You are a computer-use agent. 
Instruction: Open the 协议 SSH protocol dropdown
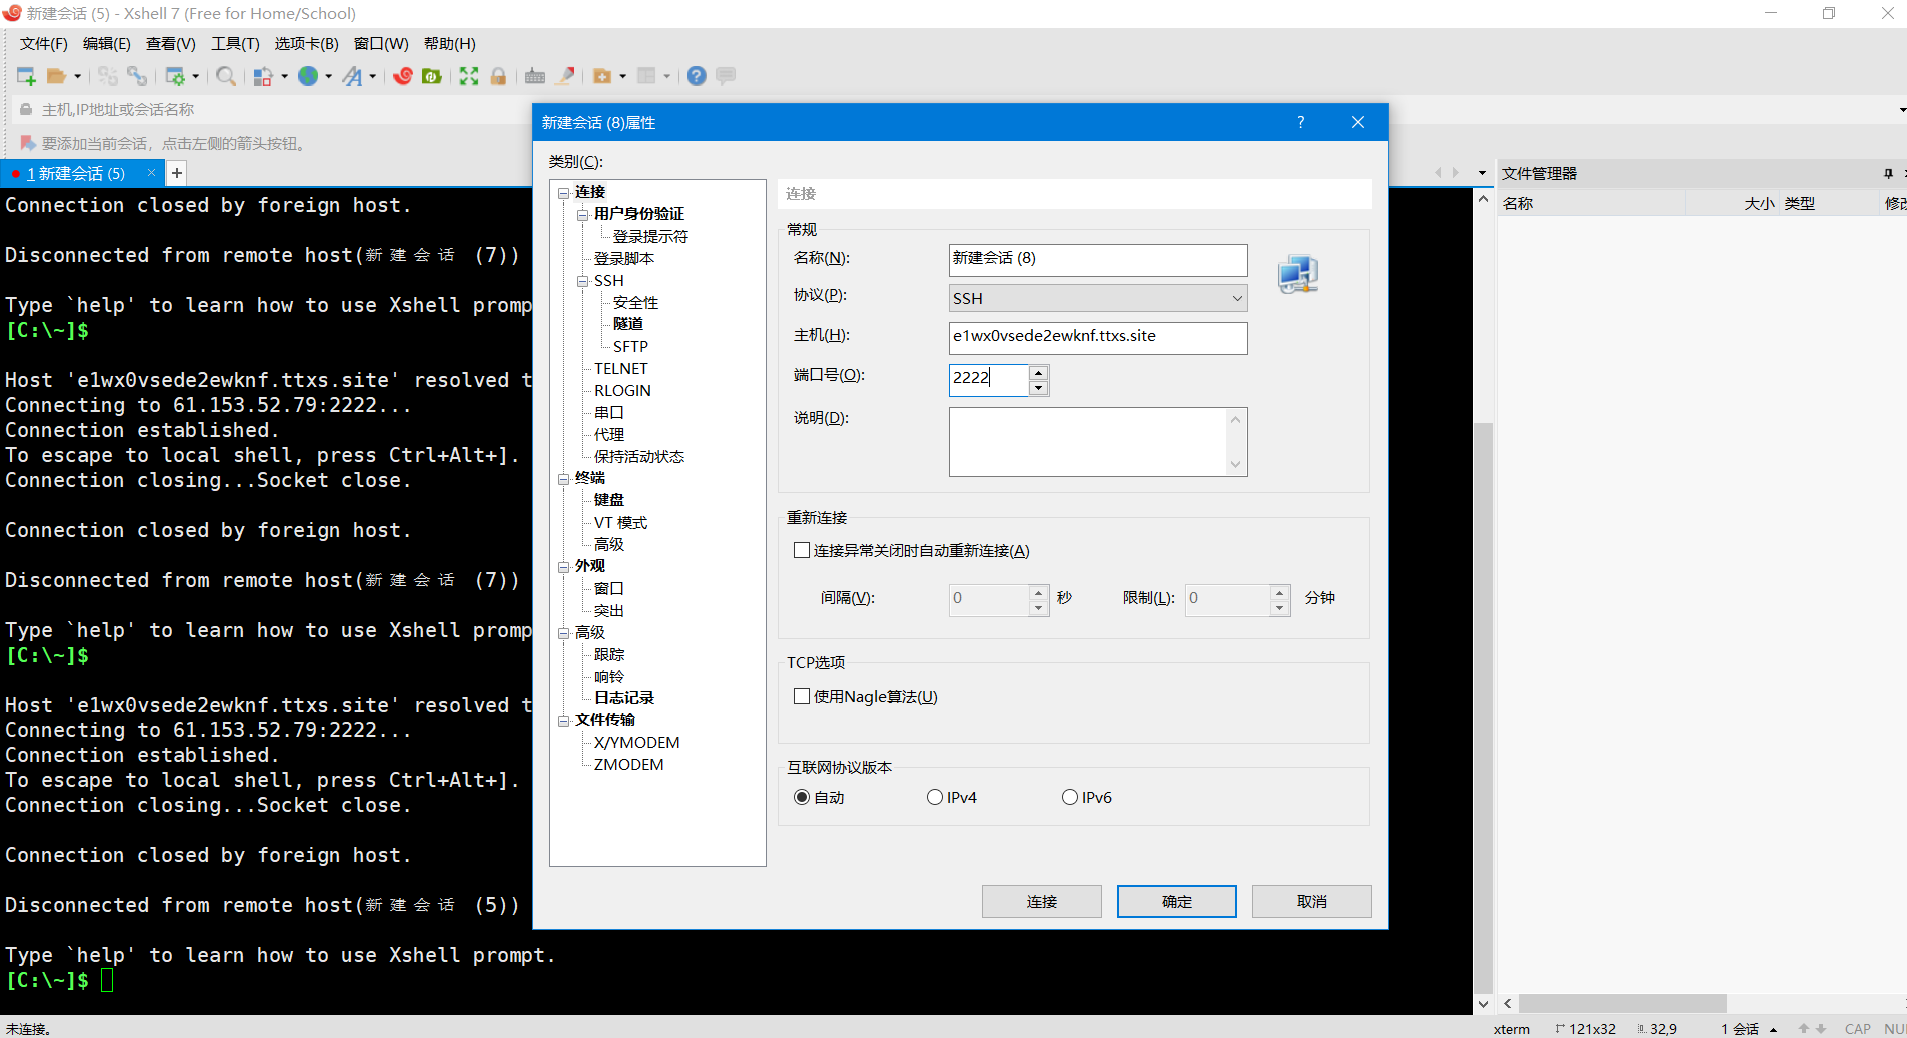[1097, 298]
